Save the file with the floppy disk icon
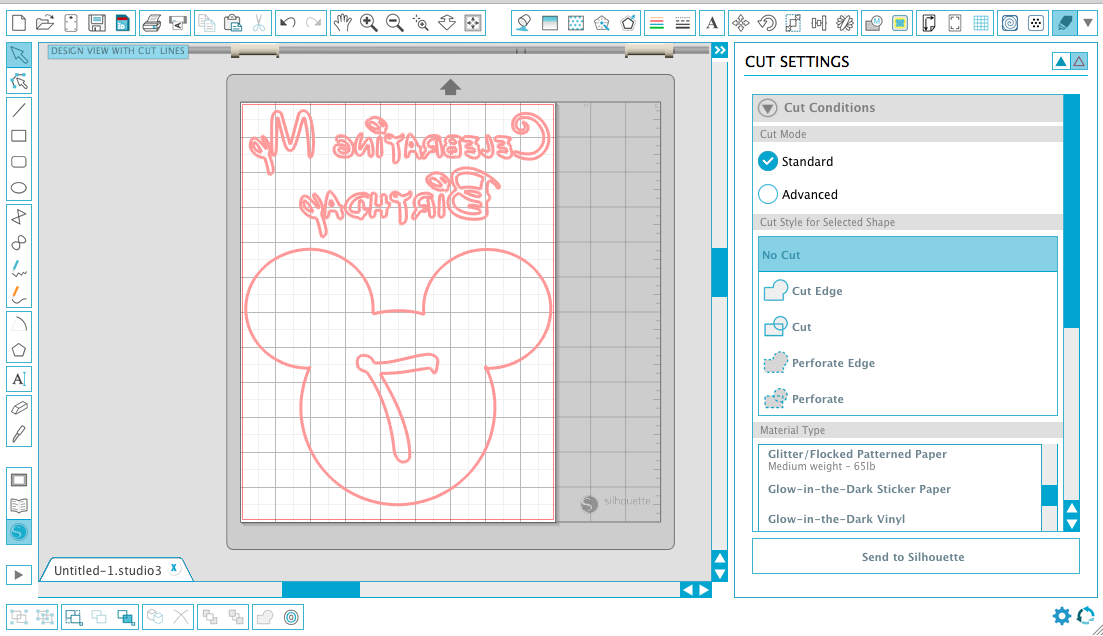Screen dimensions: 1103x636 [x=97, y=23]
